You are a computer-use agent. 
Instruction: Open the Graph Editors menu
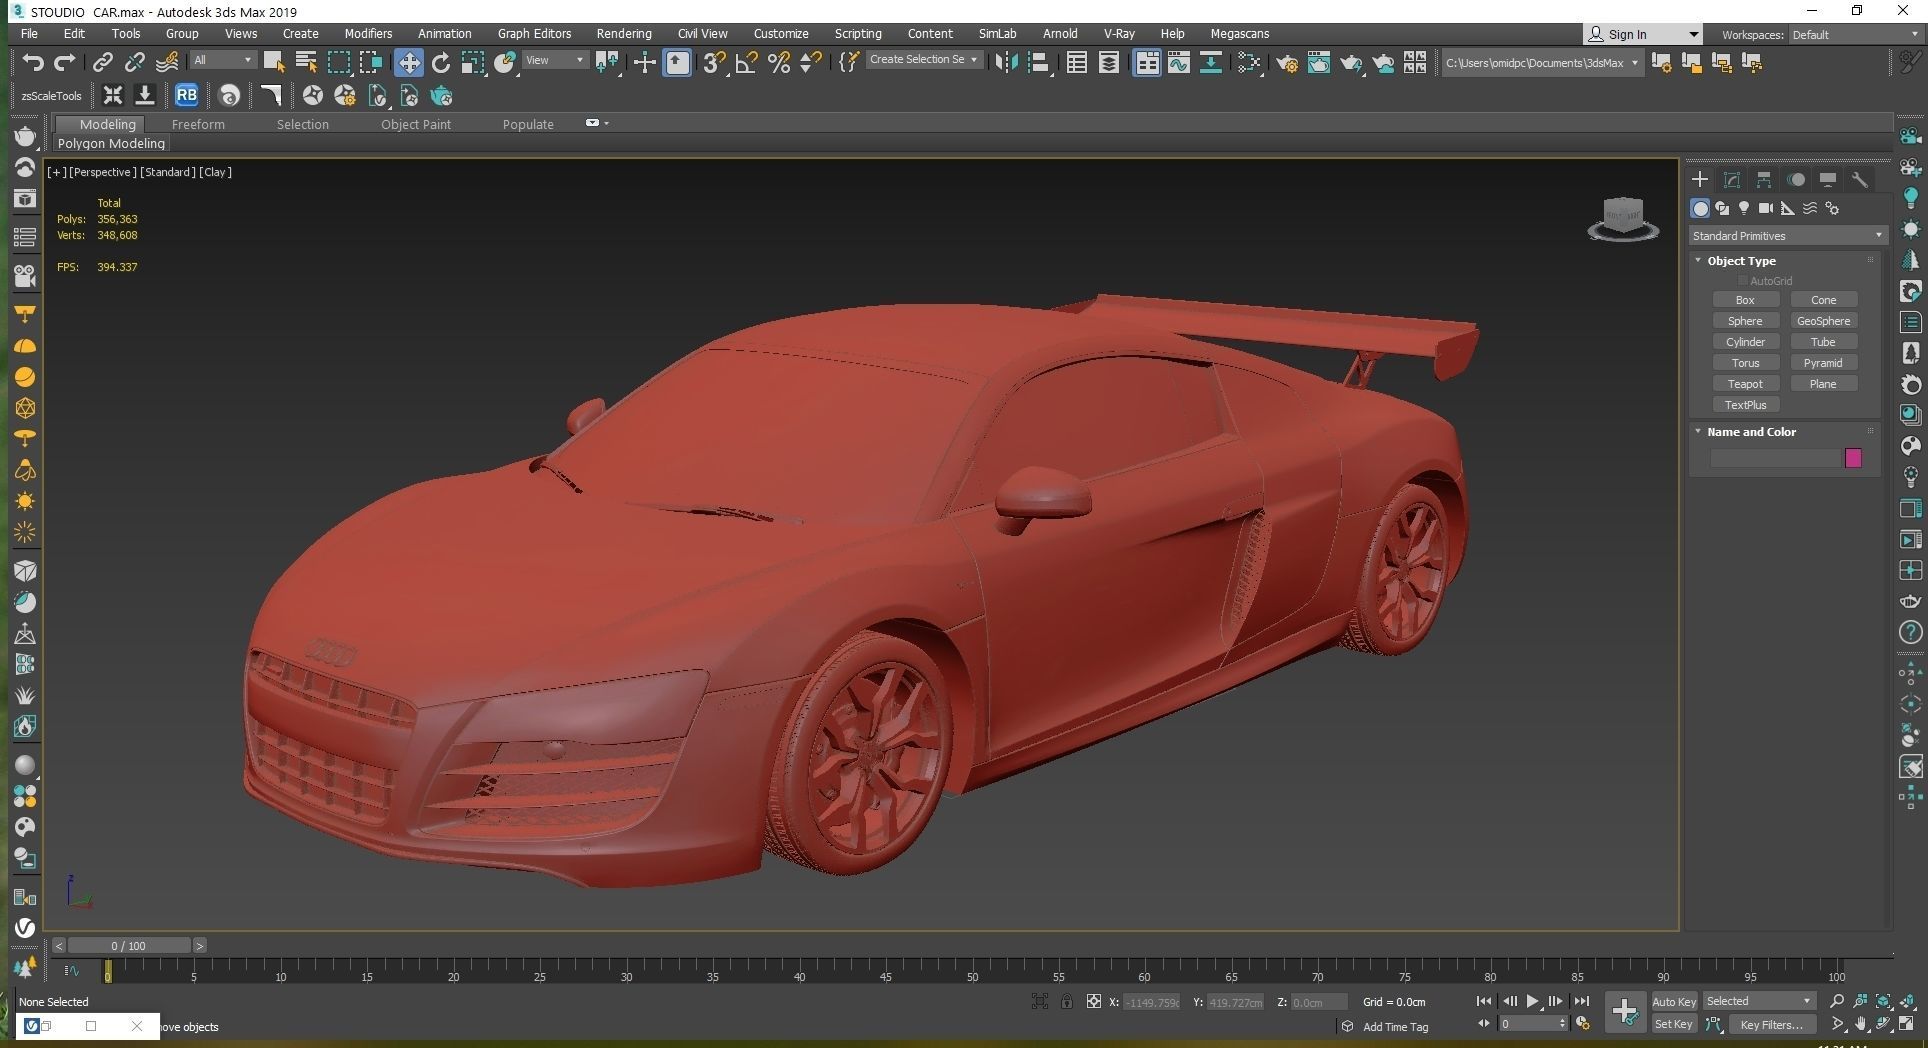point(534,33)
